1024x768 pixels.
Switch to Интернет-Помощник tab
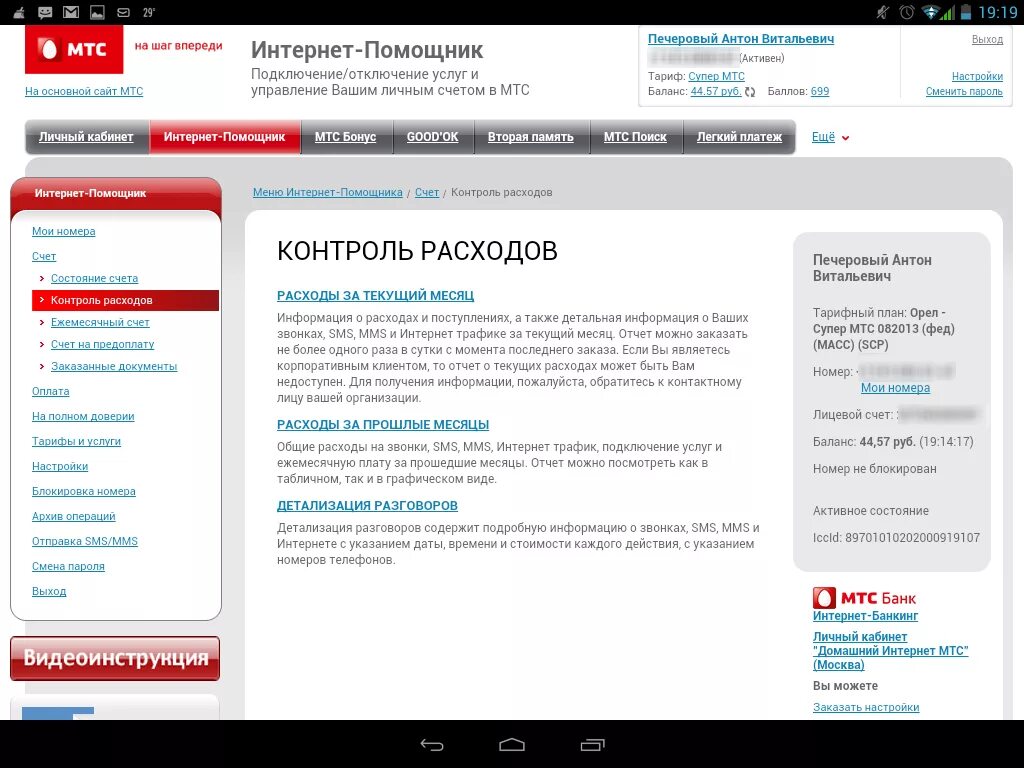click(225, 137)
